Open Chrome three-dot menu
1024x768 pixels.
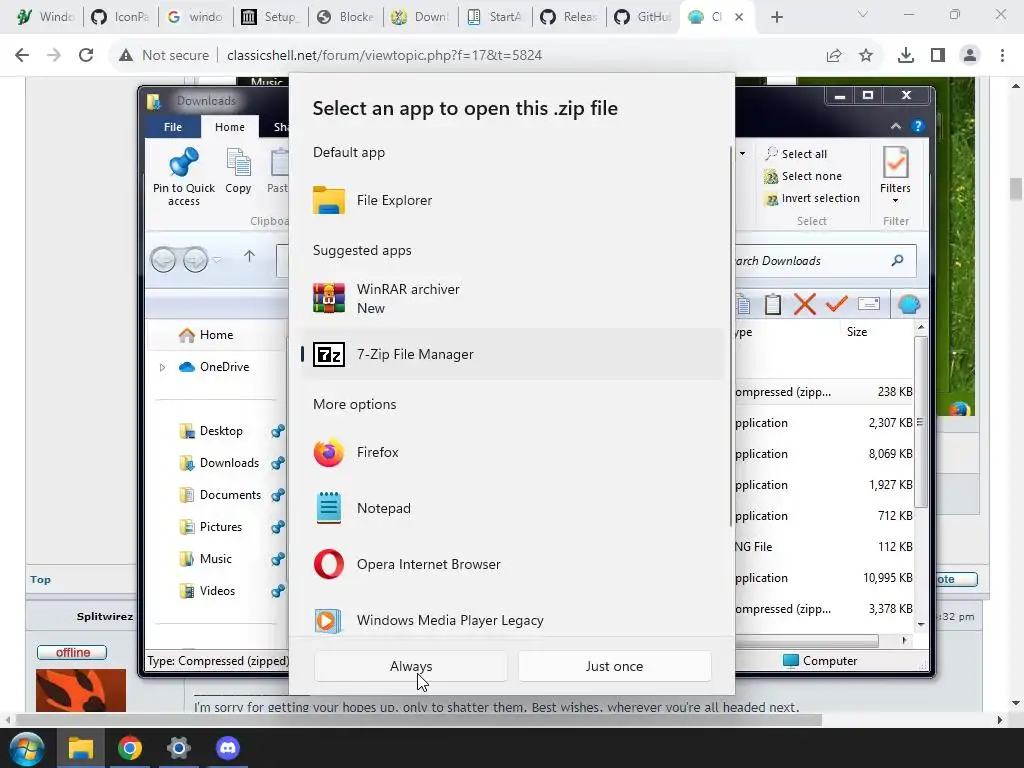(x=1002, y=56)
